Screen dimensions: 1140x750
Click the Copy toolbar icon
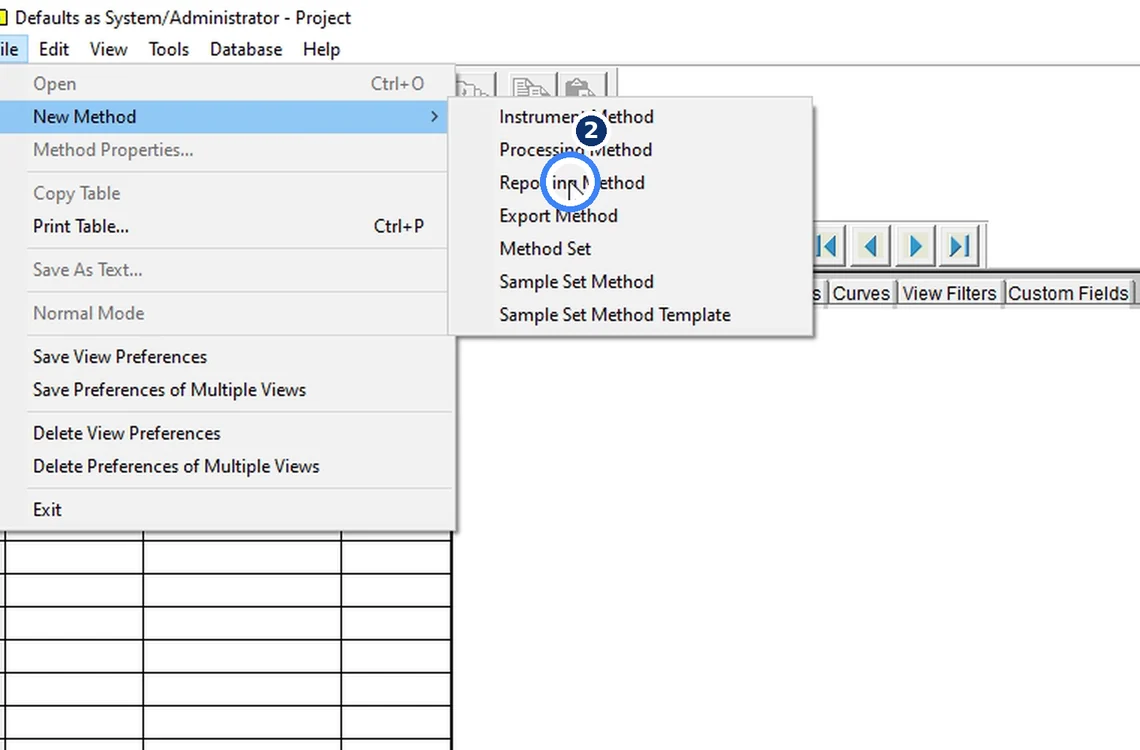point(531,87)
